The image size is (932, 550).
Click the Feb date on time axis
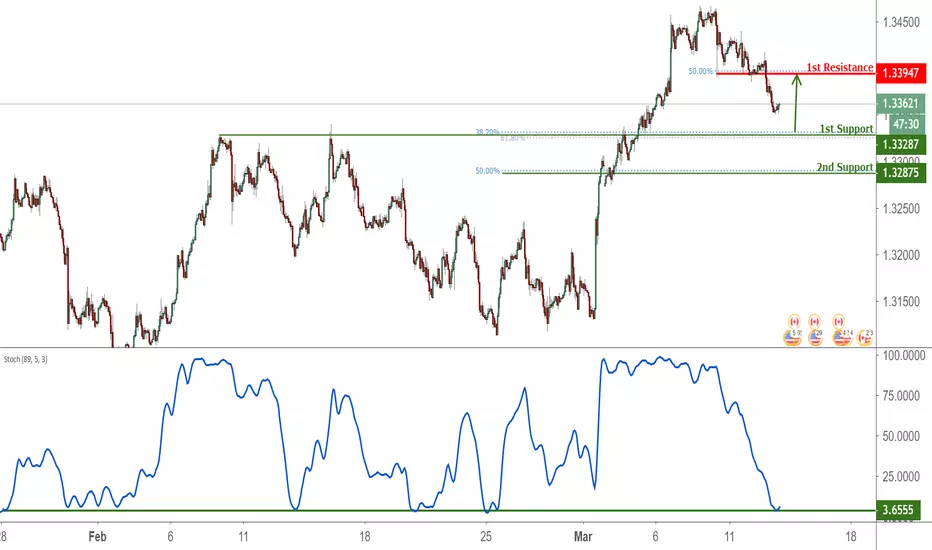click(97, 536)
